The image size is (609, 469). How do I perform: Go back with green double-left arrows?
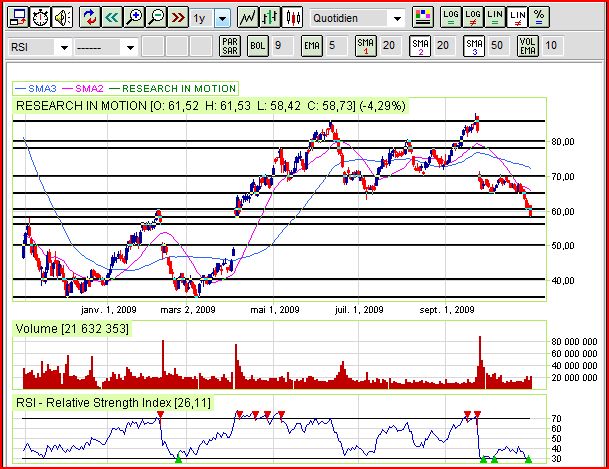[x=112, y=17]
